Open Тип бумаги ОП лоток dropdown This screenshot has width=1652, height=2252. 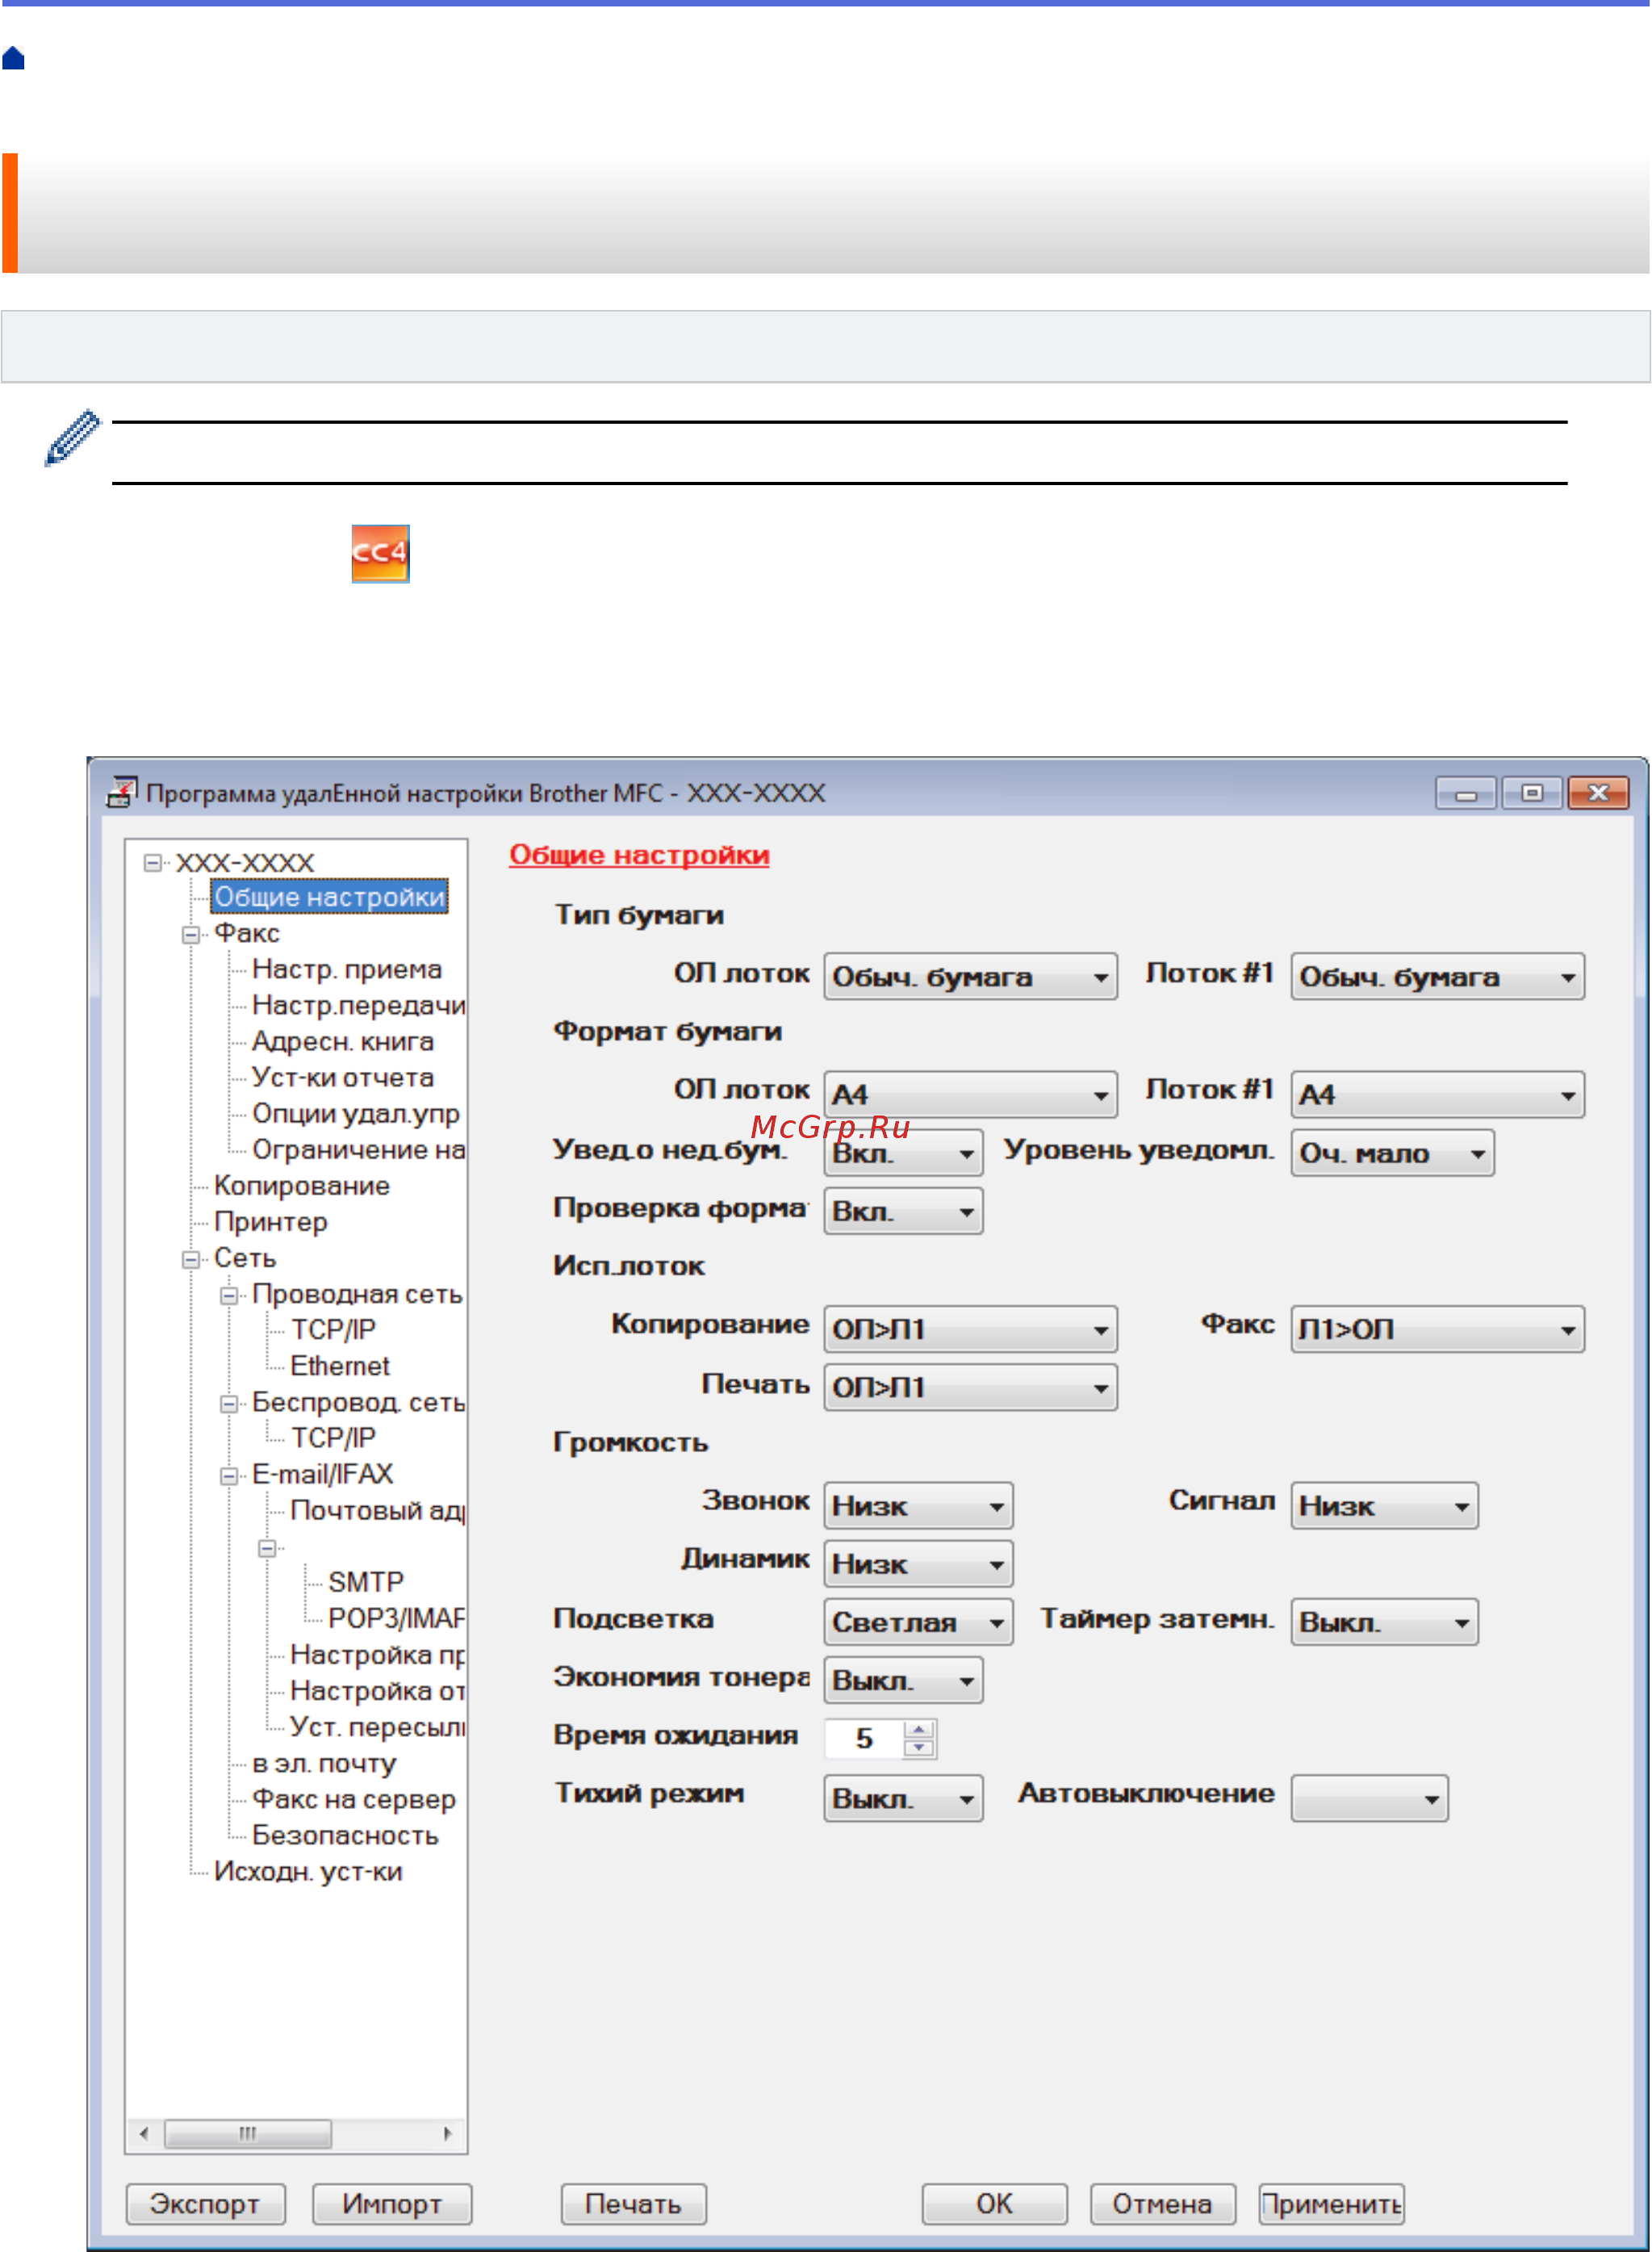pyautogui.click(x=970, y=976)
